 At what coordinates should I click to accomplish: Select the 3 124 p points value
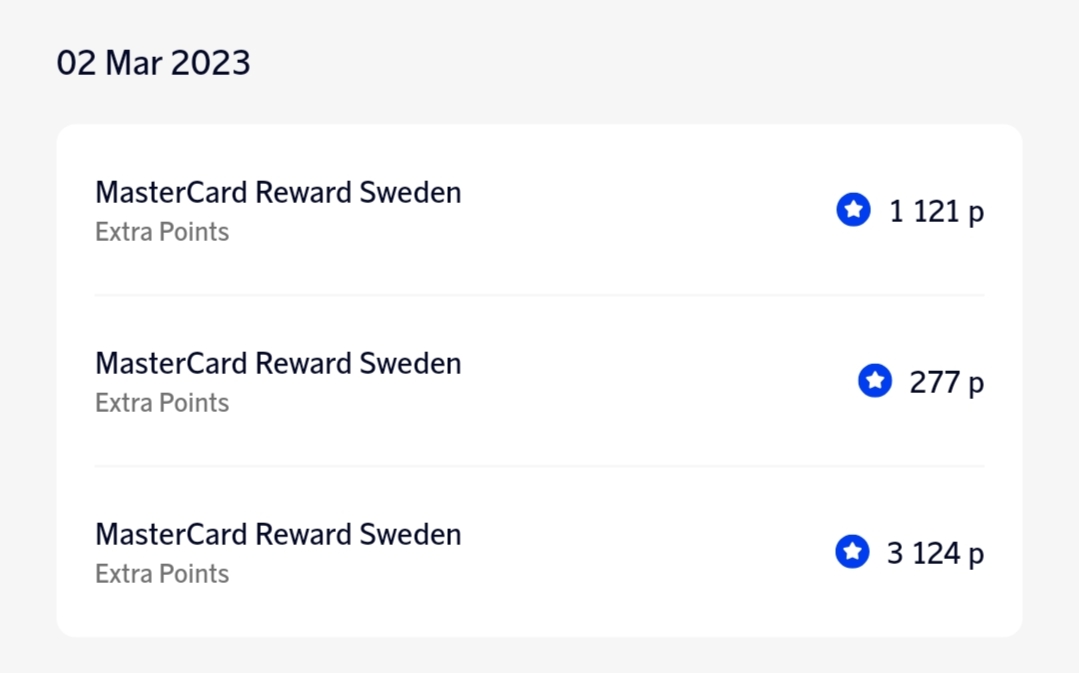(x=935, y=553)
